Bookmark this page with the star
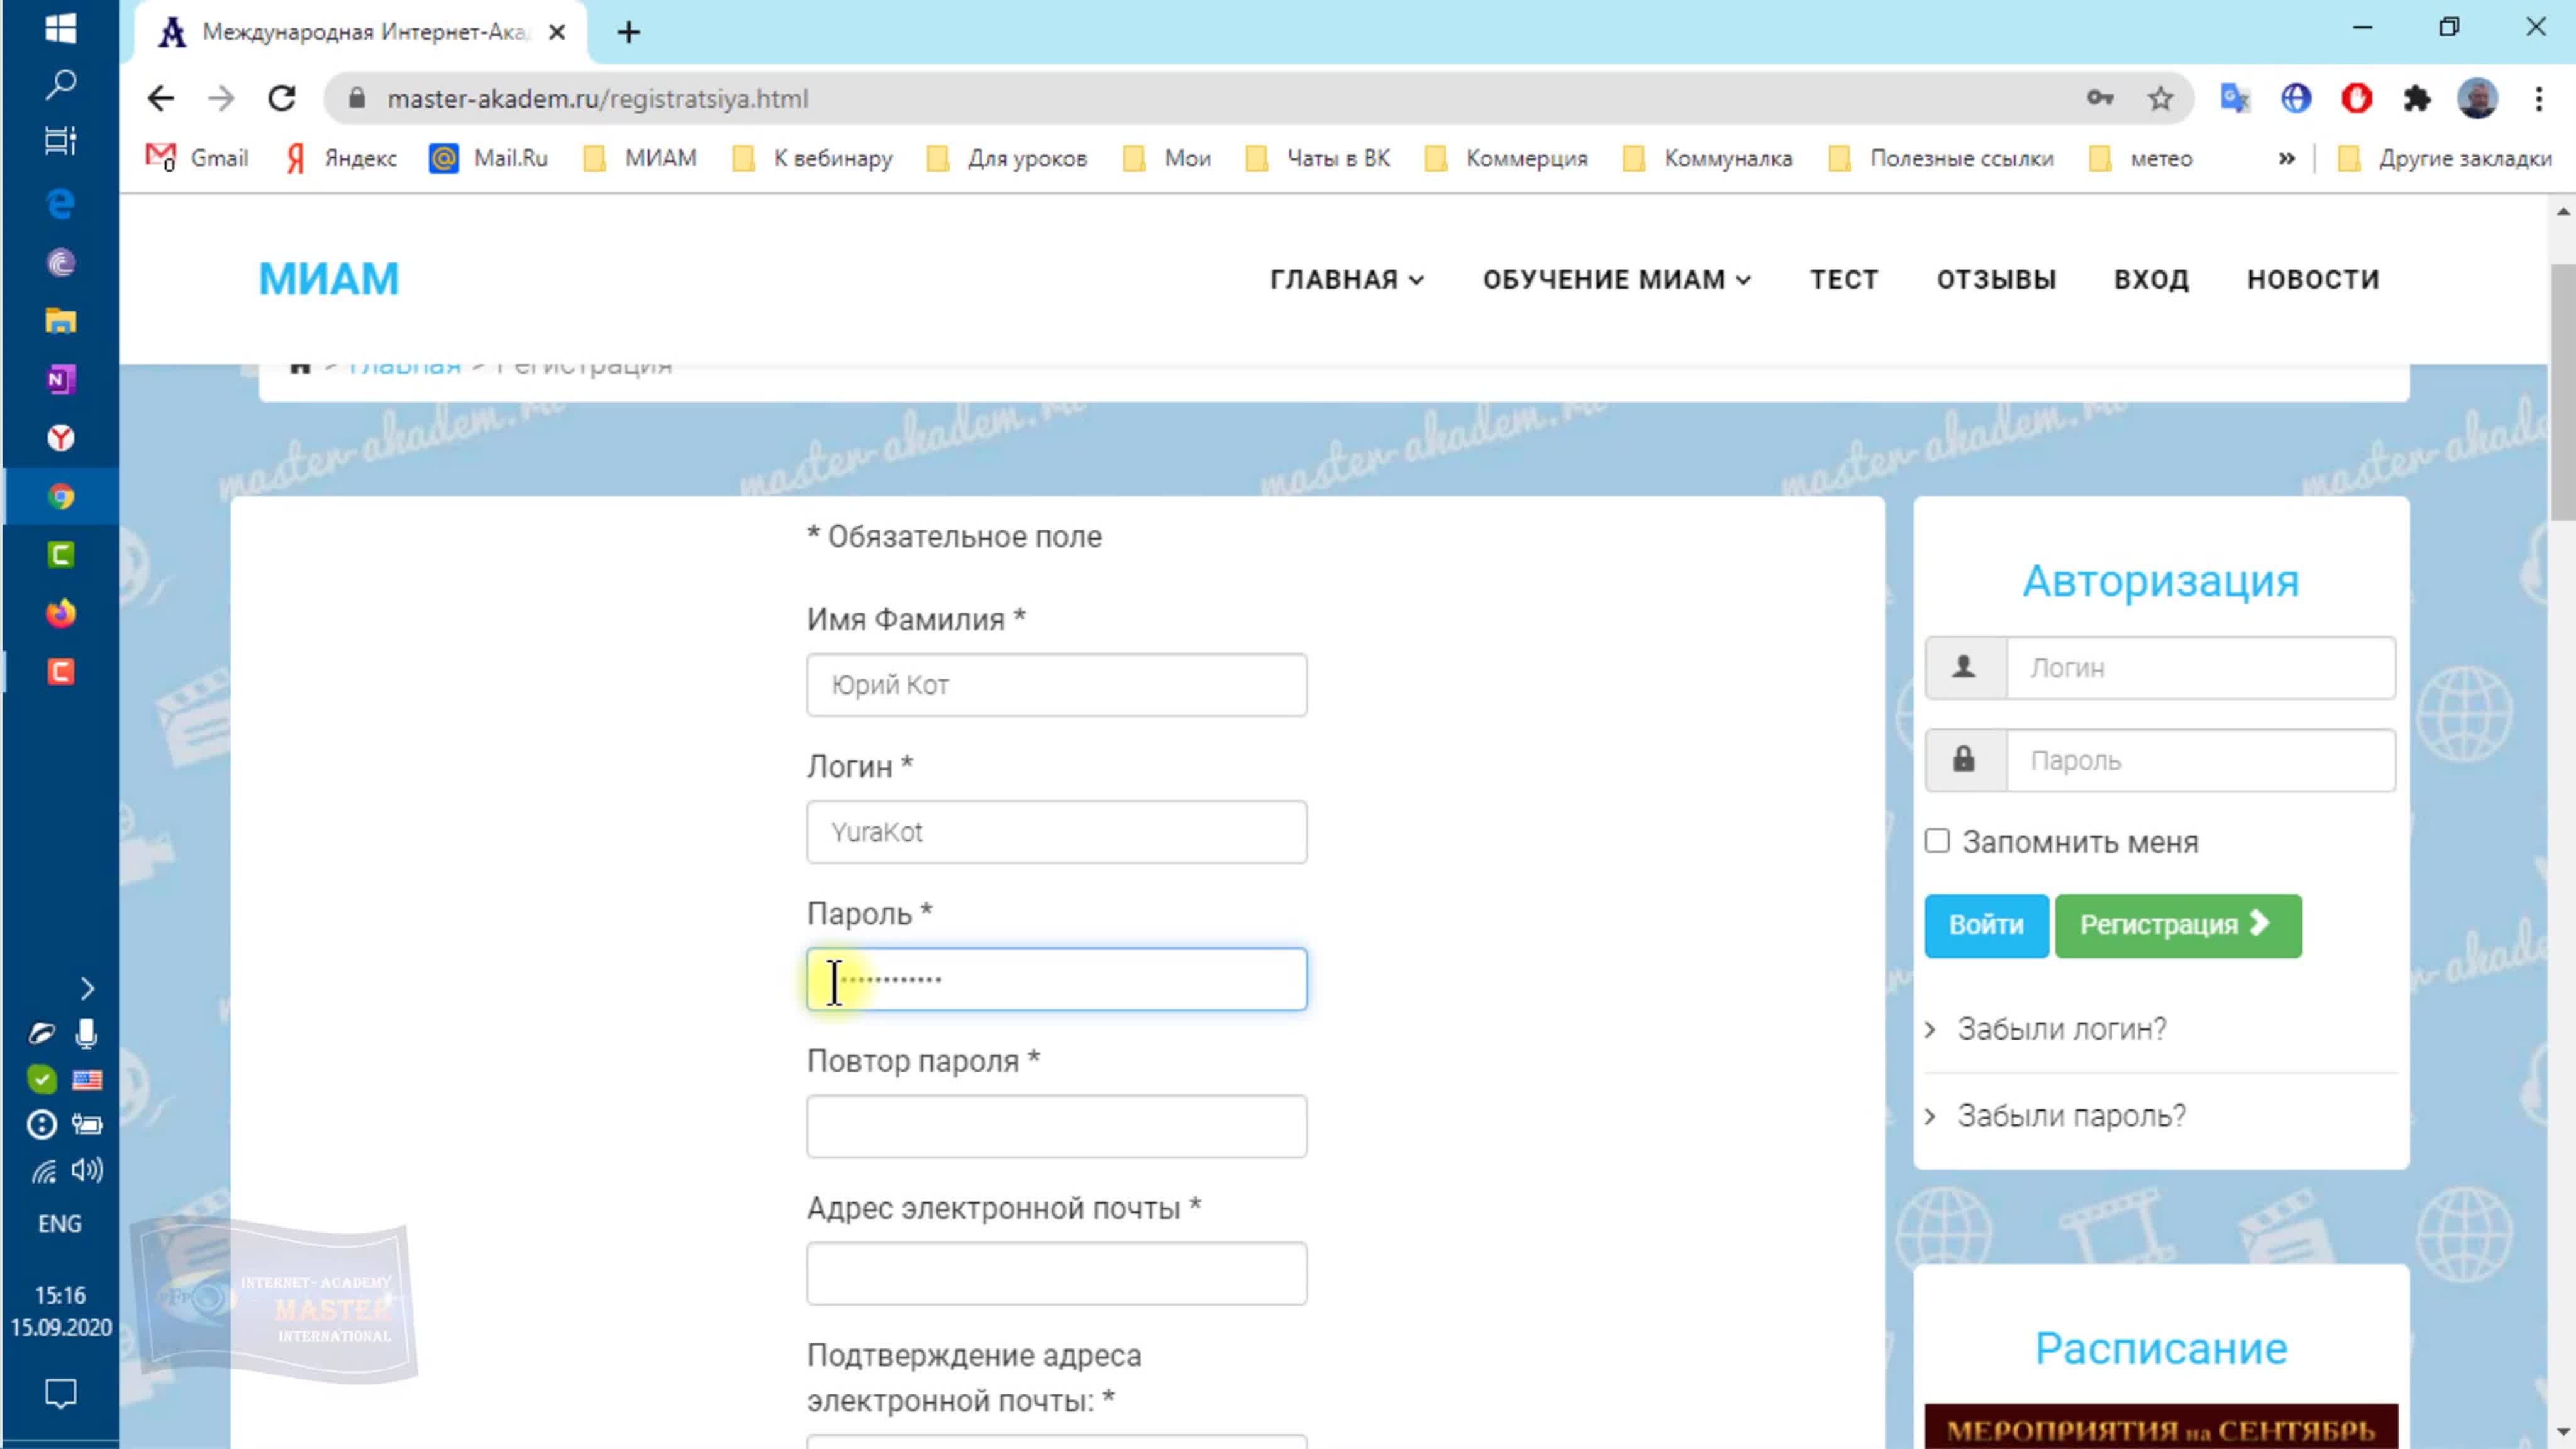Screen dimensions: 2576x1449 click(x=2161, y=98)
